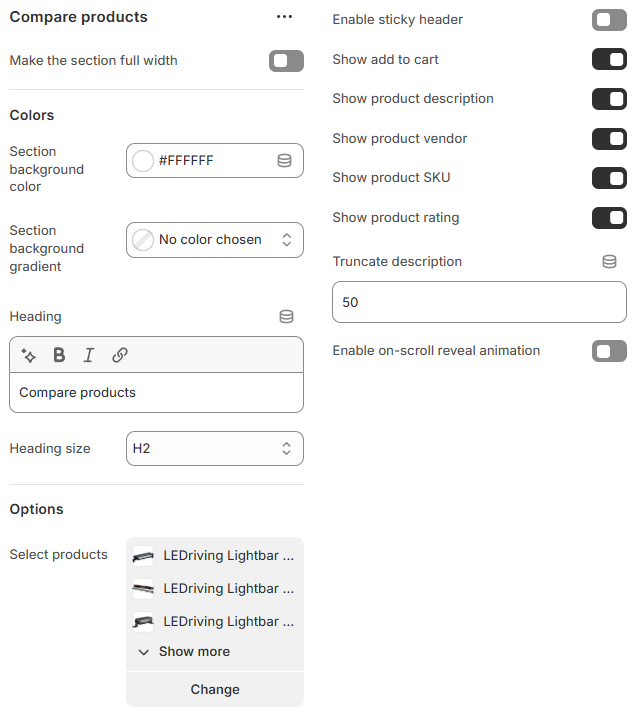Select the first LEDriving Lightbar product thumbnail
Screen dimensions: 637x714
tap(143, 556)
